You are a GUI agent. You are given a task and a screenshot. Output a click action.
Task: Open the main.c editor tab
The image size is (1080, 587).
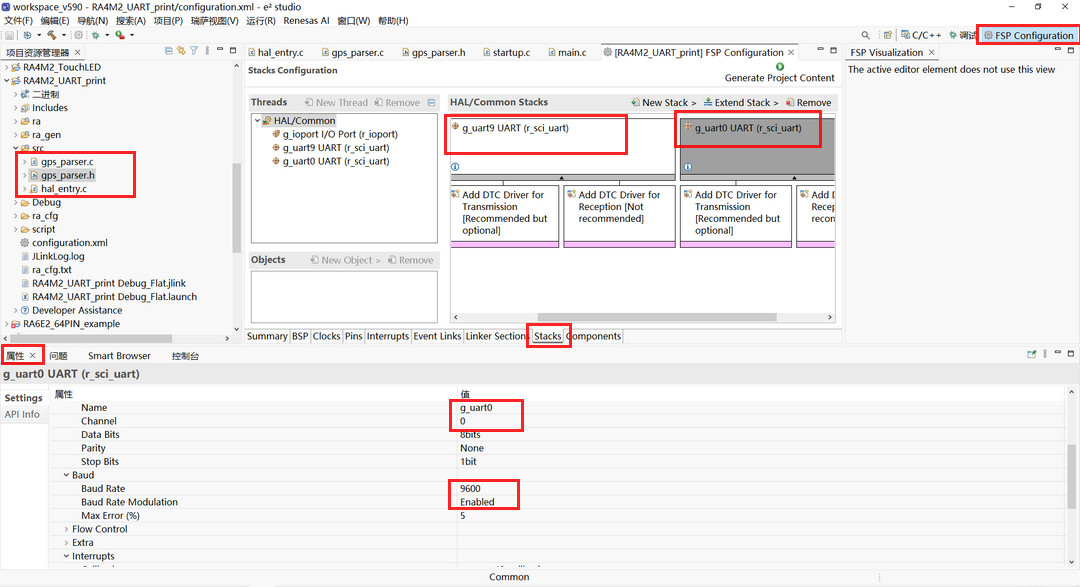coord(567,52)
